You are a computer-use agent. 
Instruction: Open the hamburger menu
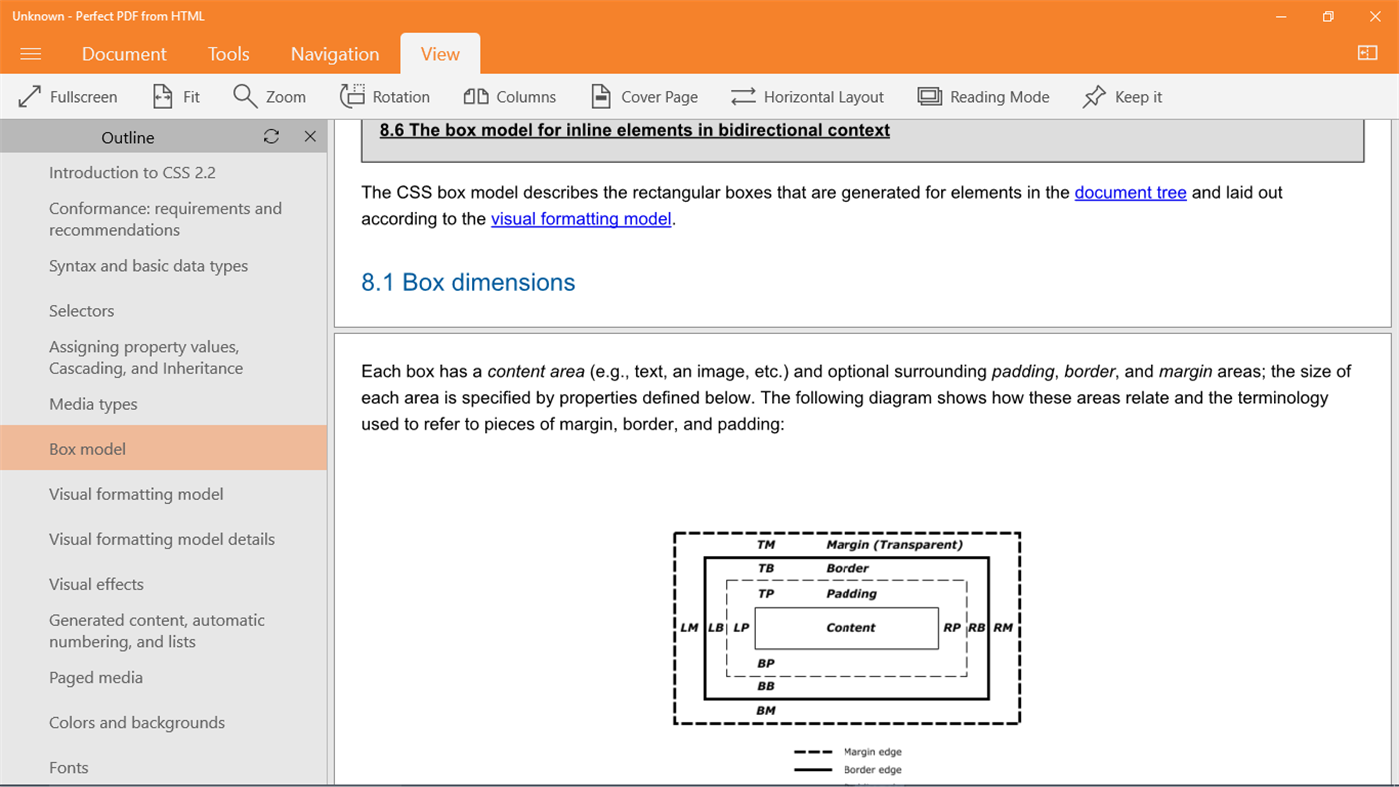(x=30, y=54)
